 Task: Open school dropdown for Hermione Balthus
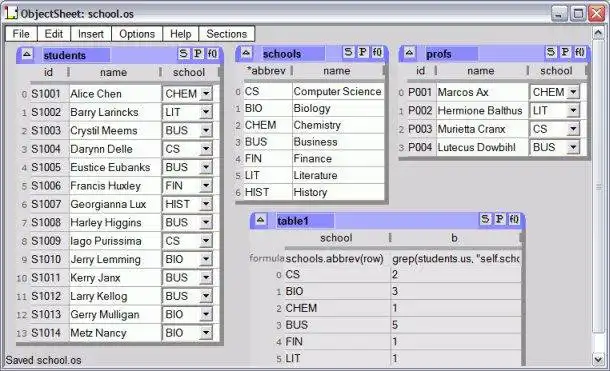(573, 110)
